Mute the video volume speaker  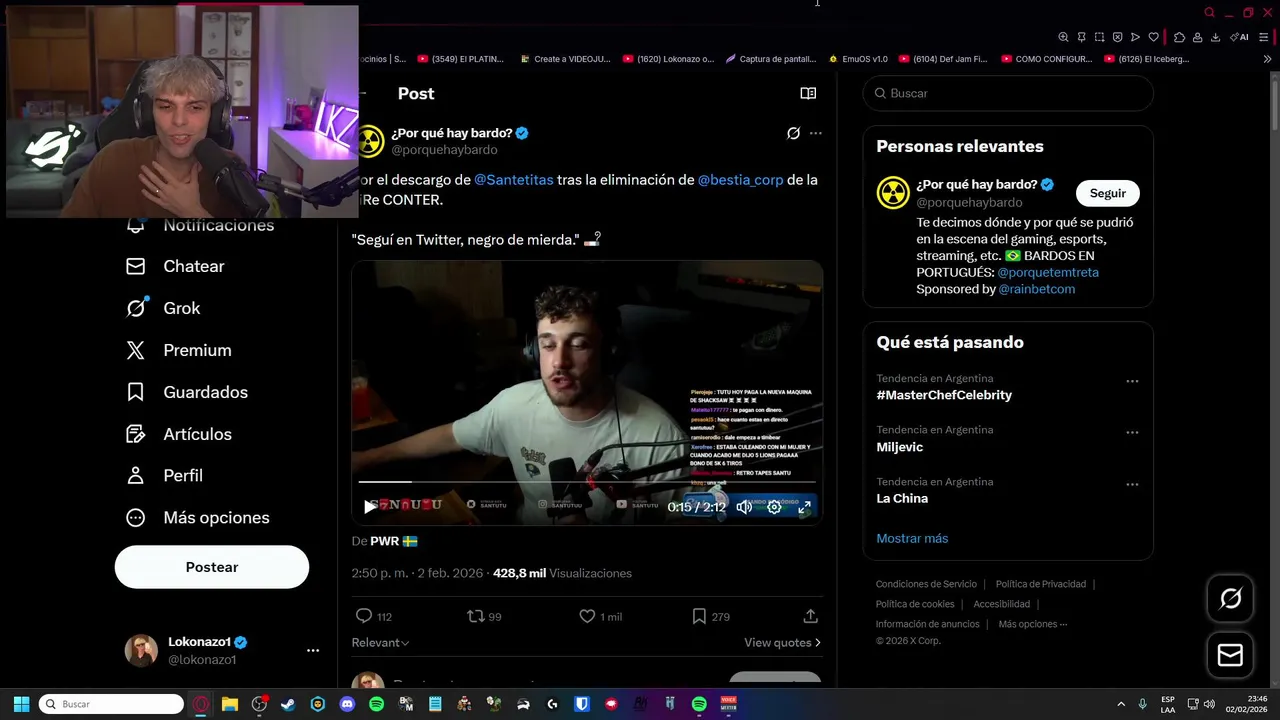[744, 507]
